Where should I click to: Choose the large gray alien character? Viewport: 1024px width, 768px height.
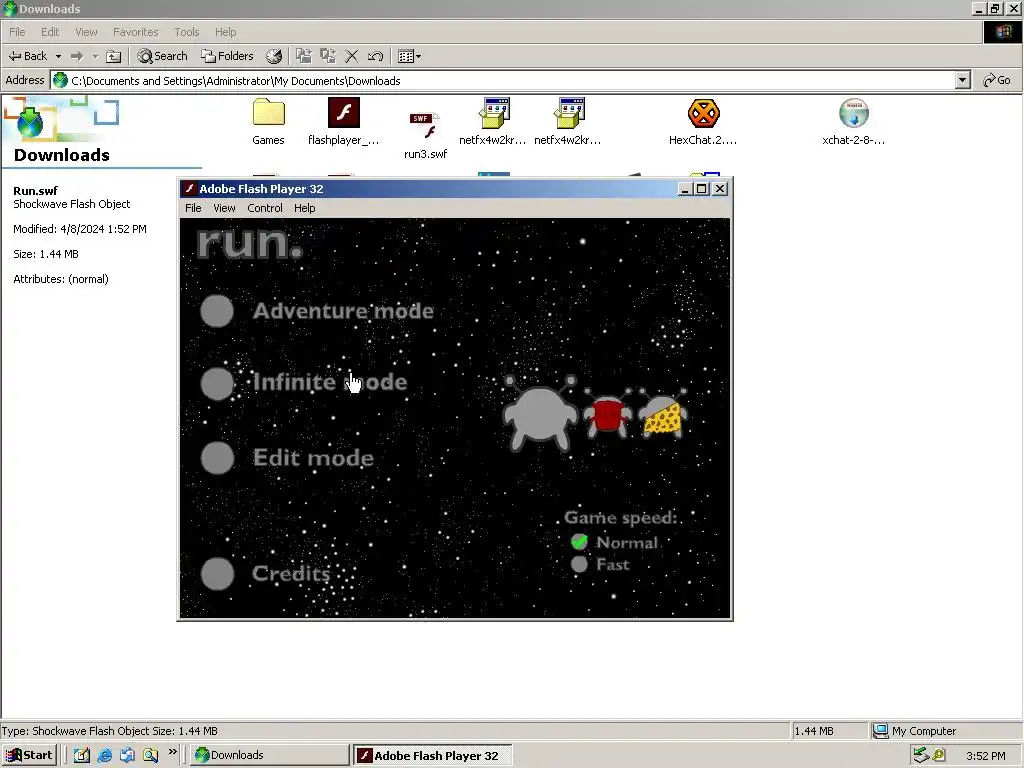[x=540, y=414]
